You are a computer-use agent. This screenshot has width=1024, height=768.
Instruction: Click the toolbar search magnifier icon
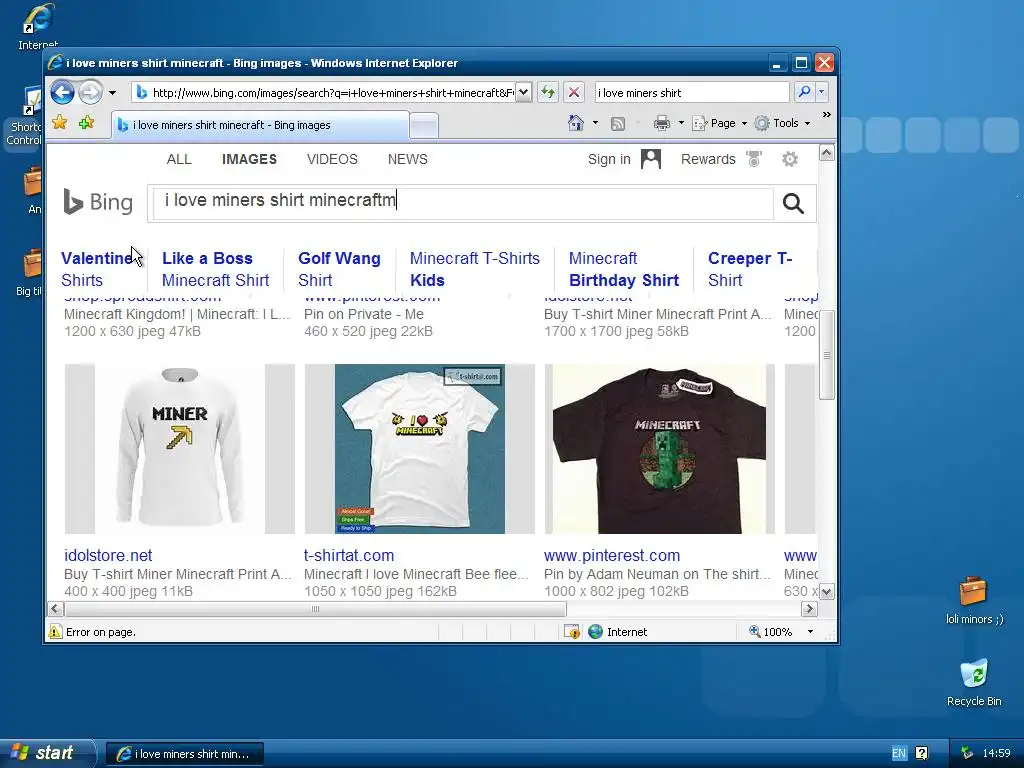pos(804,92)
